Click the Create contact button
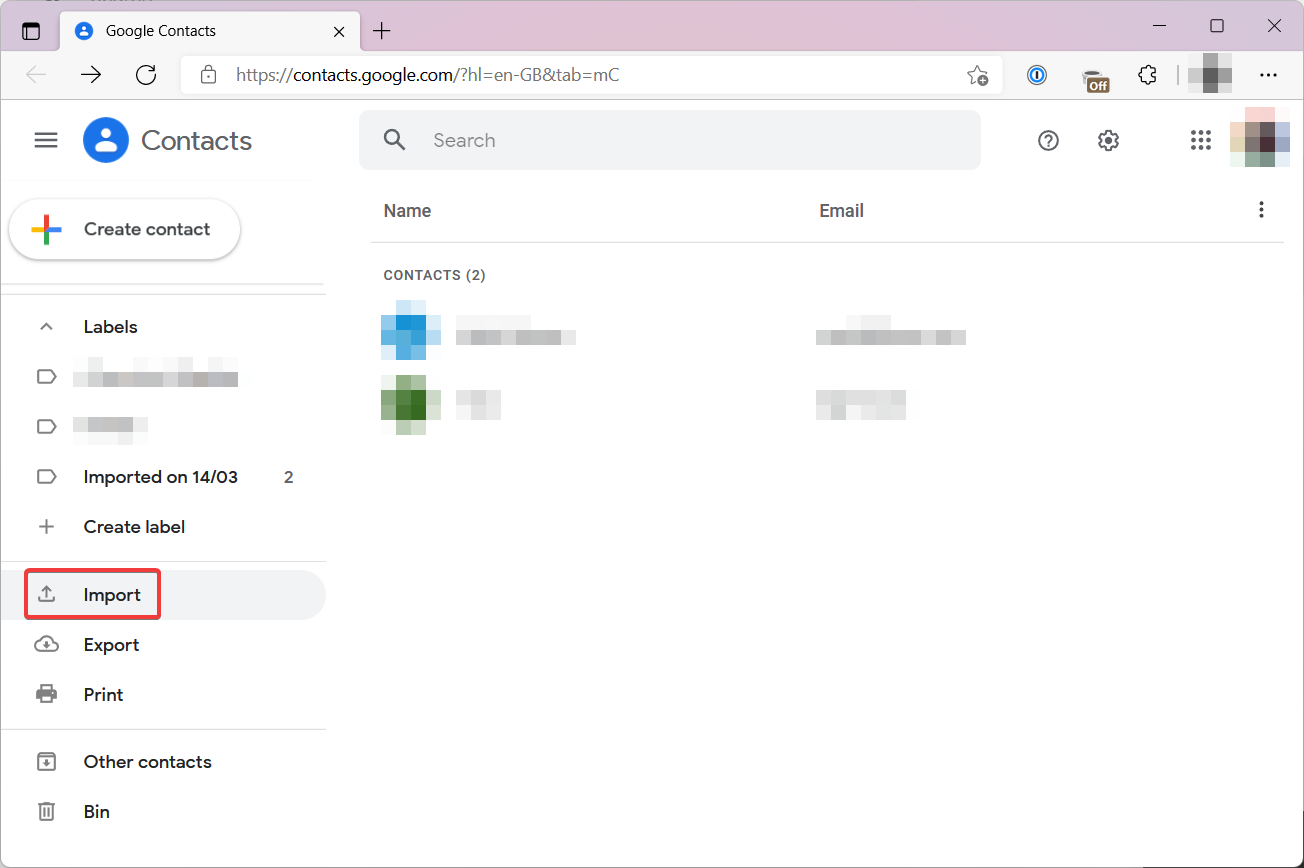The image size is (1304, 868). pos(125,229)
